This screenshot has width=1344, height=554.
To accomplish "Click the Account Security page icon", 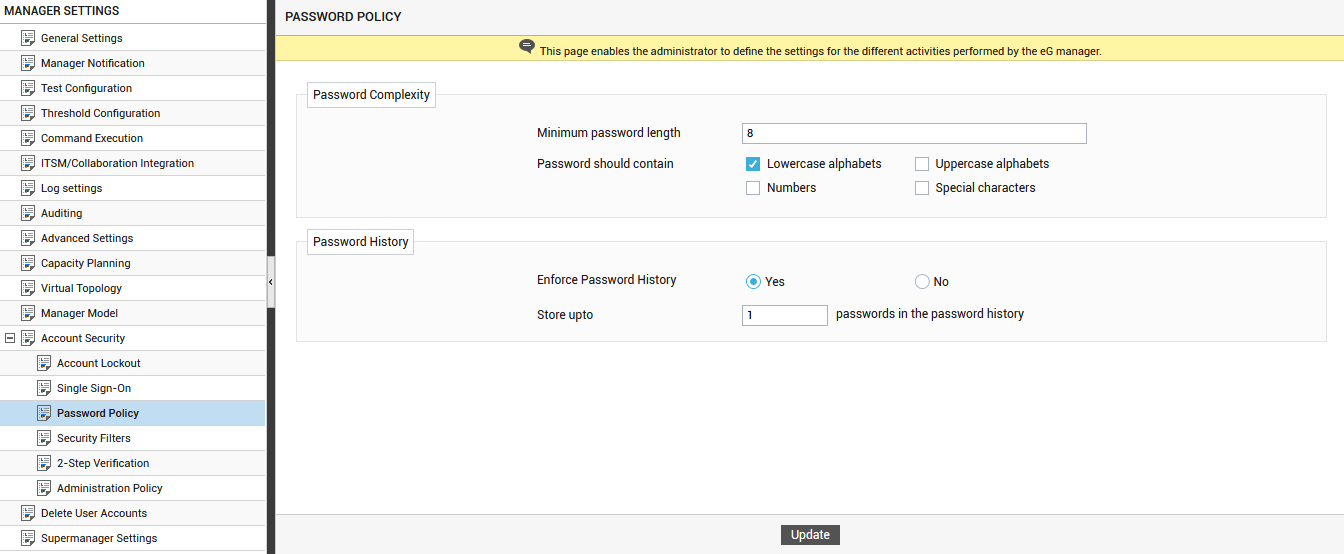I will (x=28, y=338).
